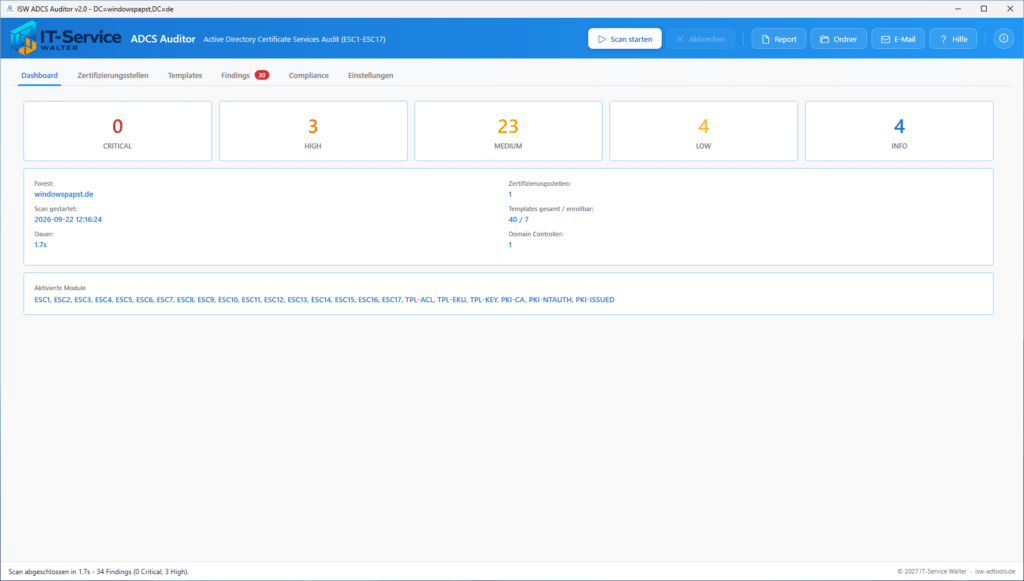Image resolution: width=1024 pixels, height=581 pixels.
Task: Click the play icon on Scan starten
Action: tap(601, 39)
